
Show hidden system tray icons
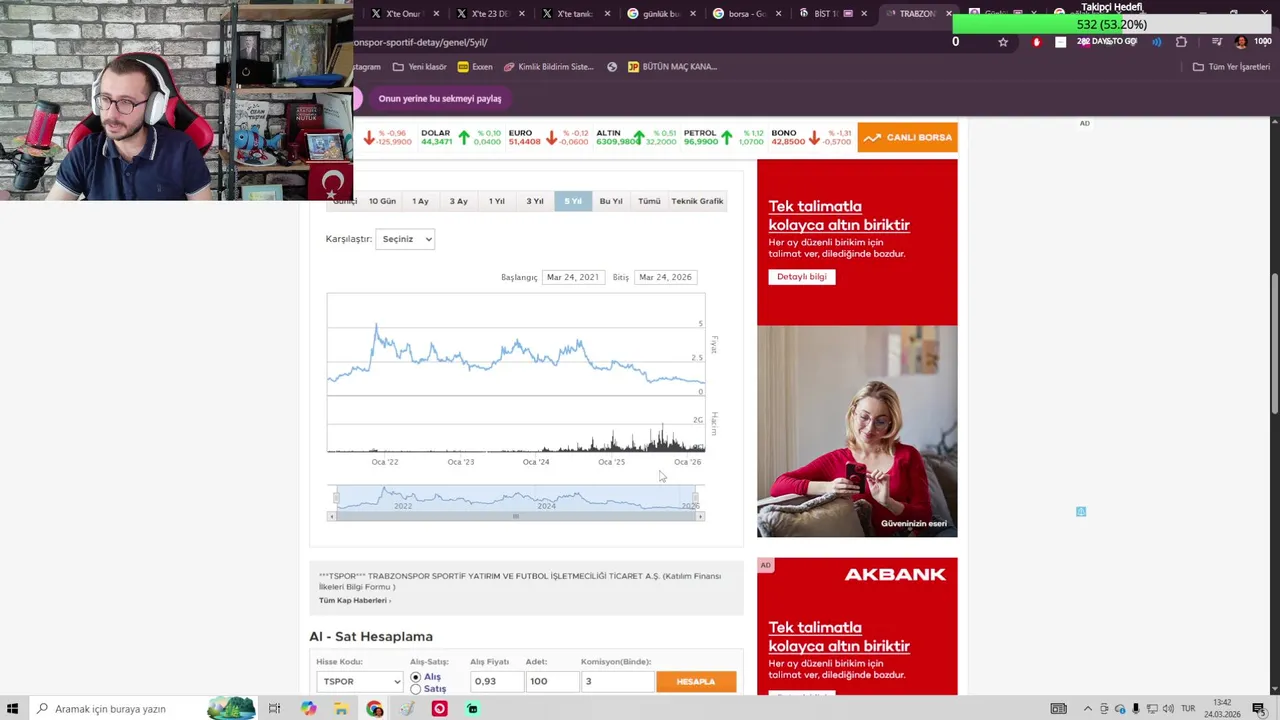point(1088,709)
